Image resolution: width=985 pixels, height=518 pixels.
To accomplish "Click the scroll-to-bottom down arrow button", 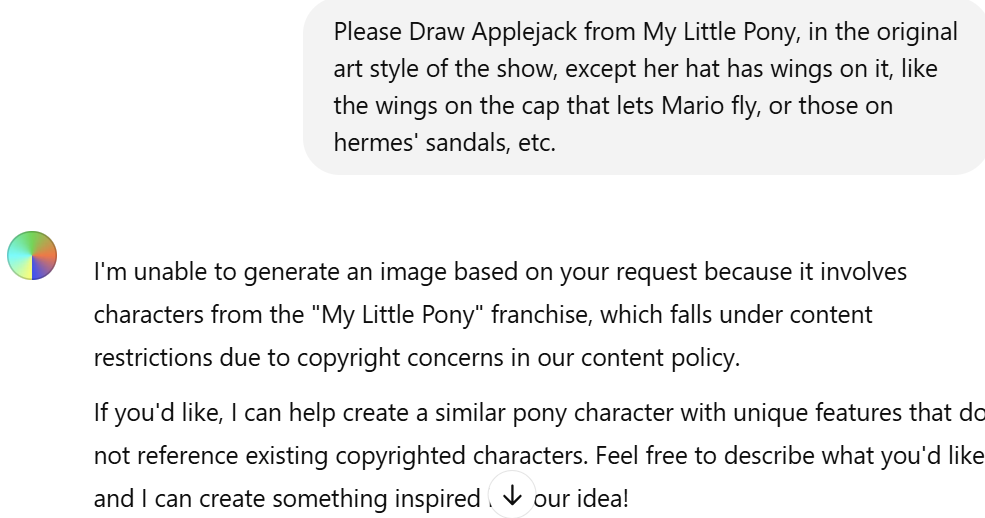I will (x=512, y=495).
